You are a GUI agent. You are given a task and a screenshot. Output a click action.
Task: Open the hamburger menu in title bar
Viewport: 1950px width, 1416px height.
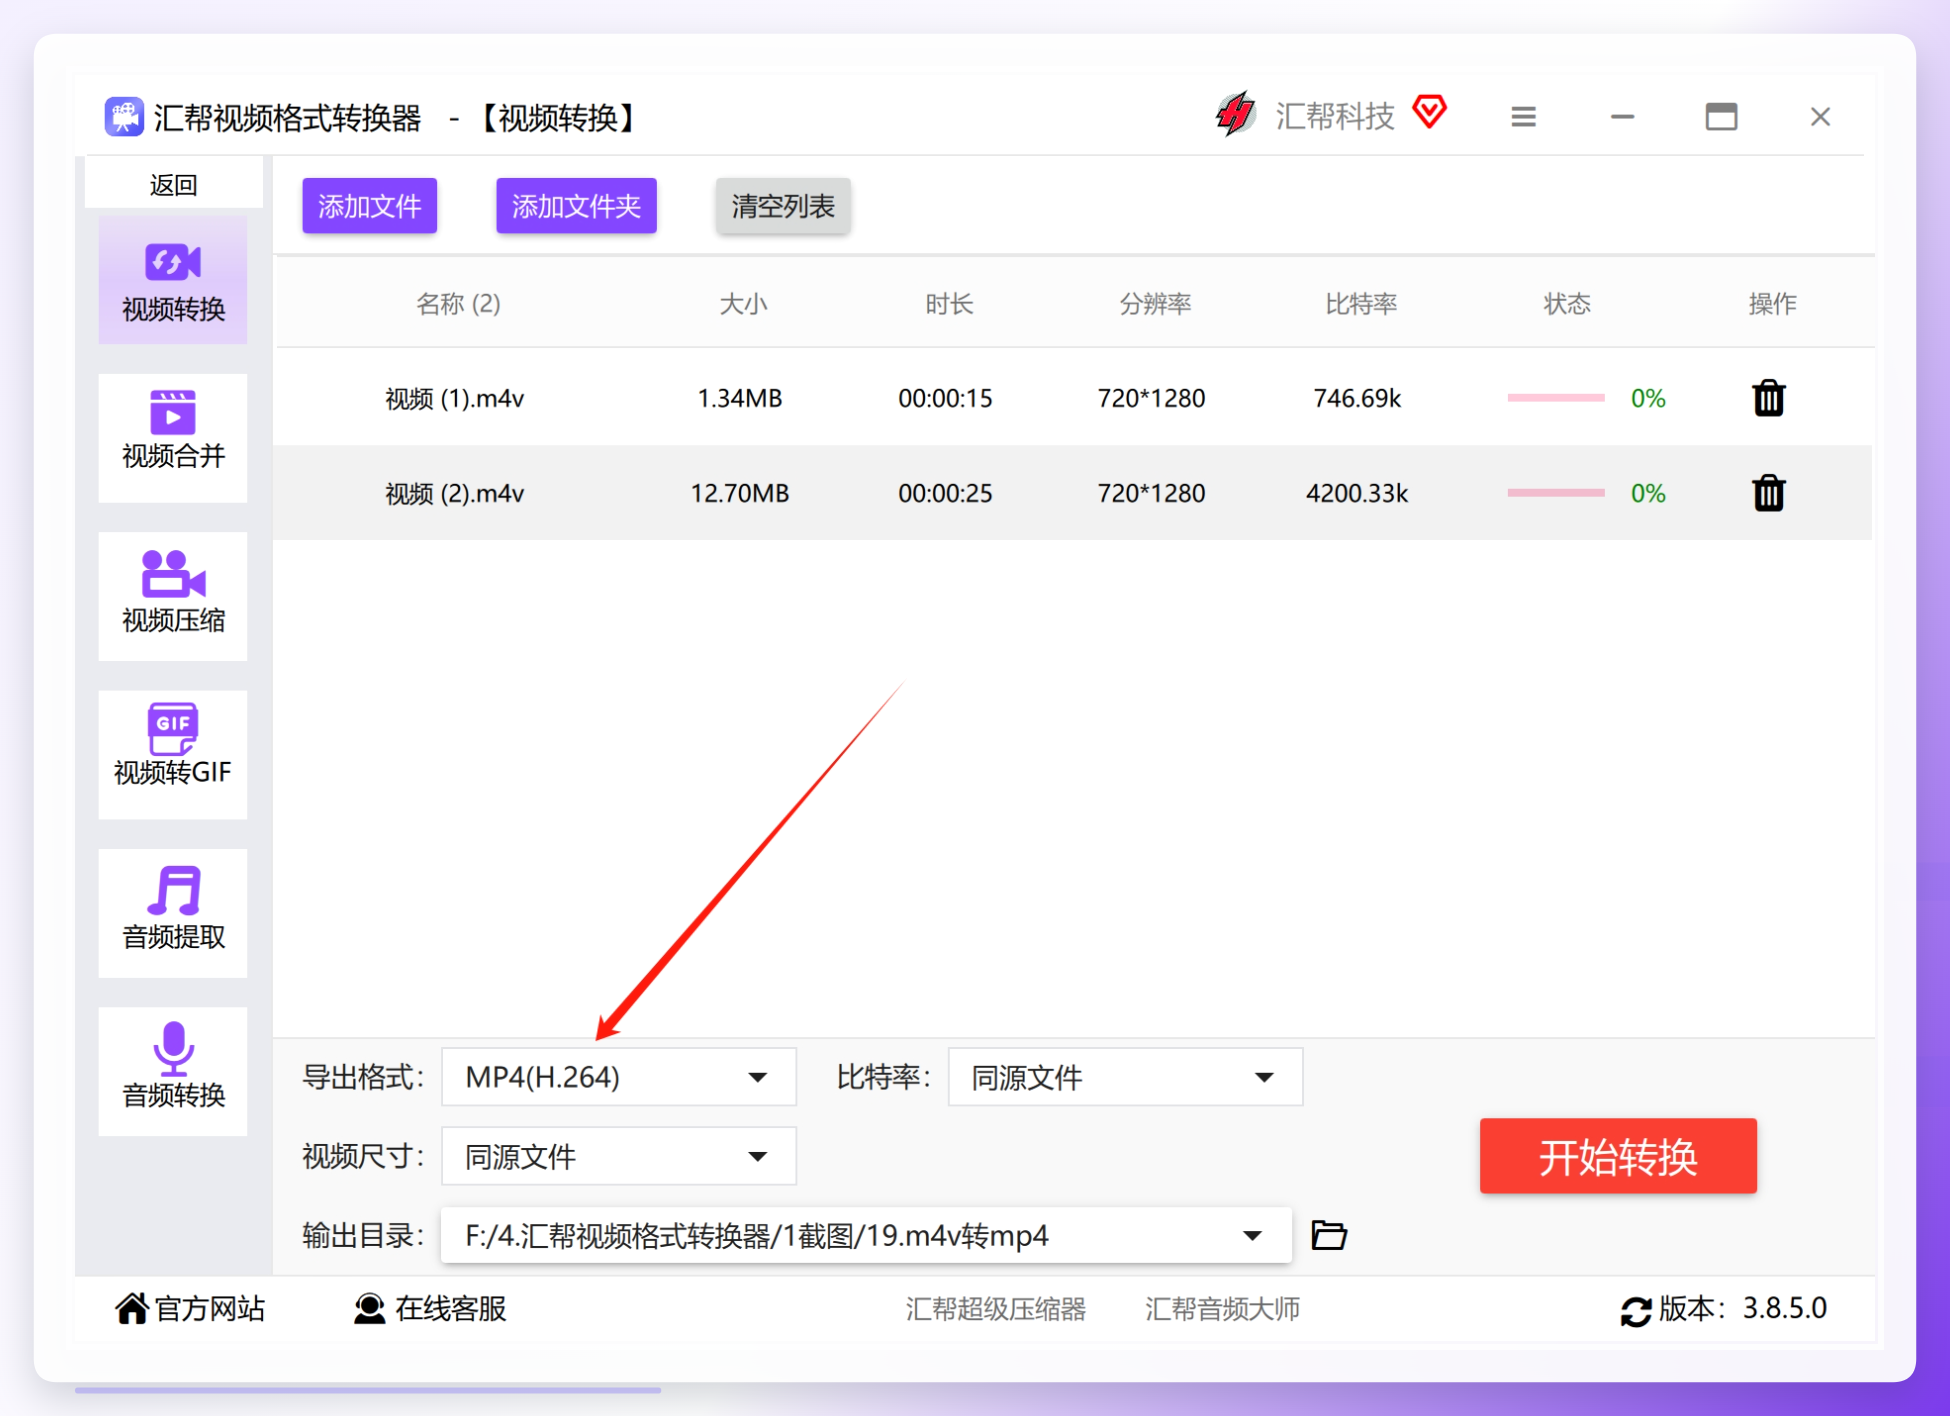pos(1523,117)
